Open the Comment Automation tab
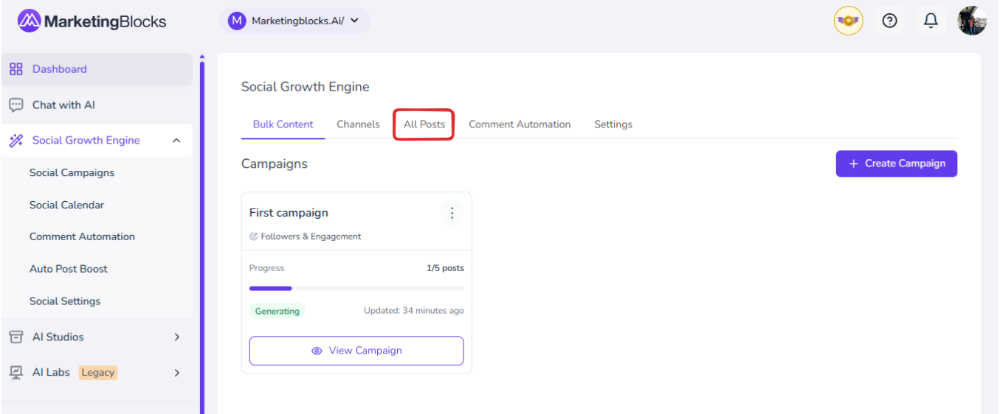The height and width of the screenshot is (414, 1000). [x=519, y=125]
